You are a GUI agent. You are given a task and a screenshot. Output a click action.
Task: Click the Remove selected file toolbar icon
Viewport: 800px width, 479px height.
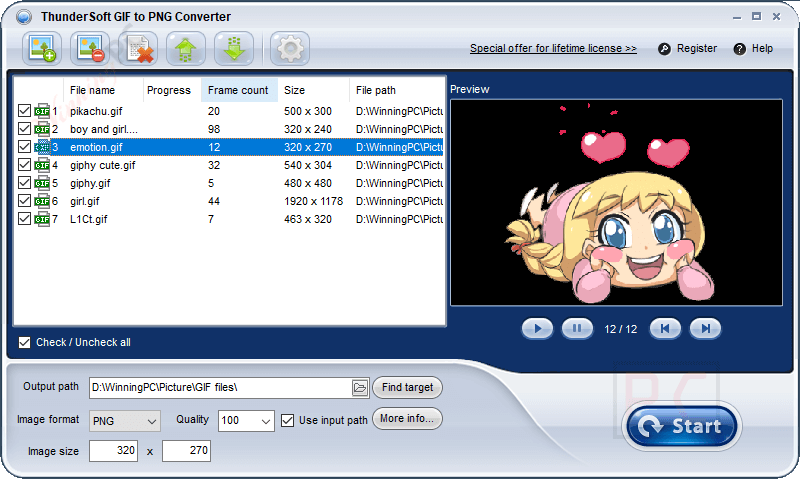(90, 49)
